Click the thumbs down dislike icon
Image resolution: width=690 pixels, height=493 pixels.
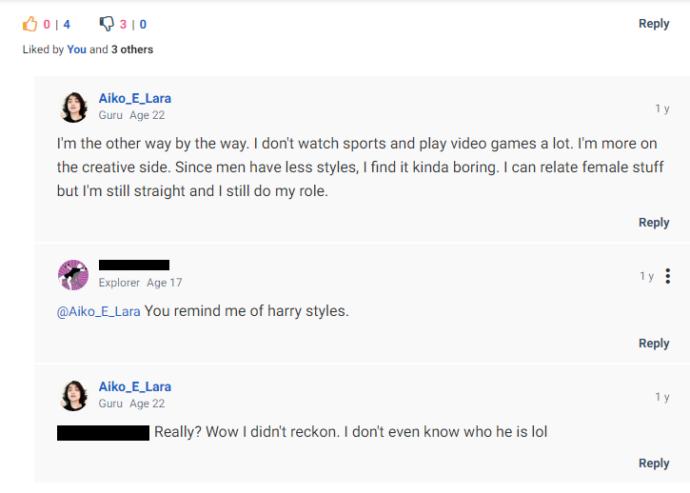(x=106, y=24)
